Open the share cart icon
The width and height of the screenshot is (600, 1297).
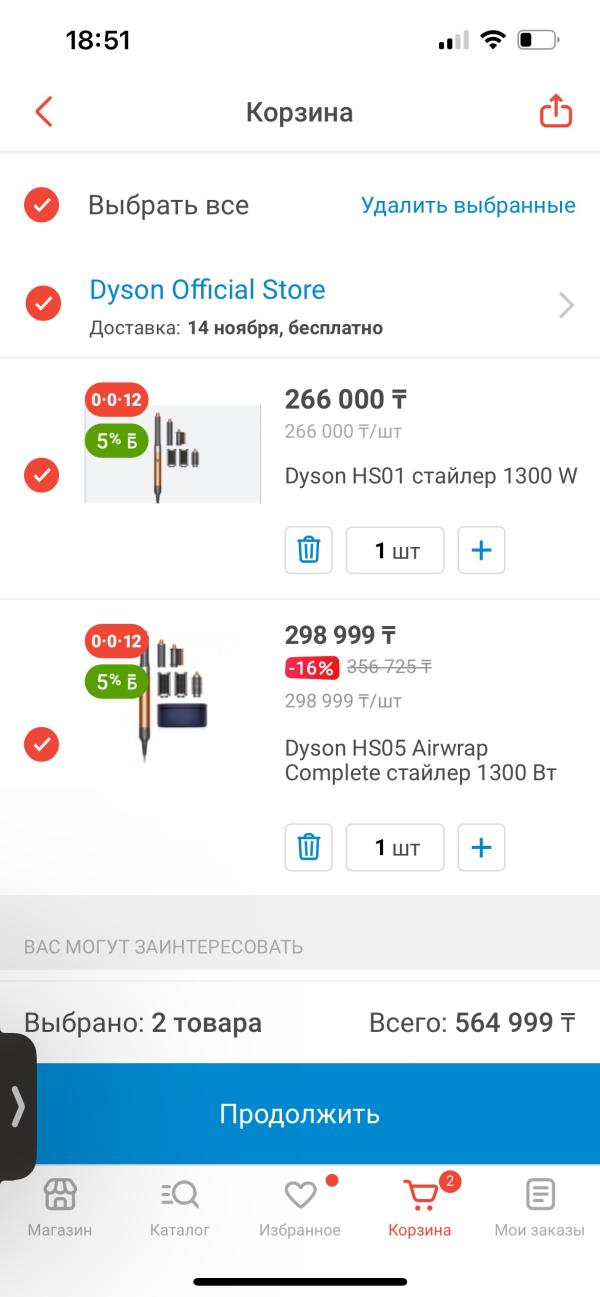point(556,111)
